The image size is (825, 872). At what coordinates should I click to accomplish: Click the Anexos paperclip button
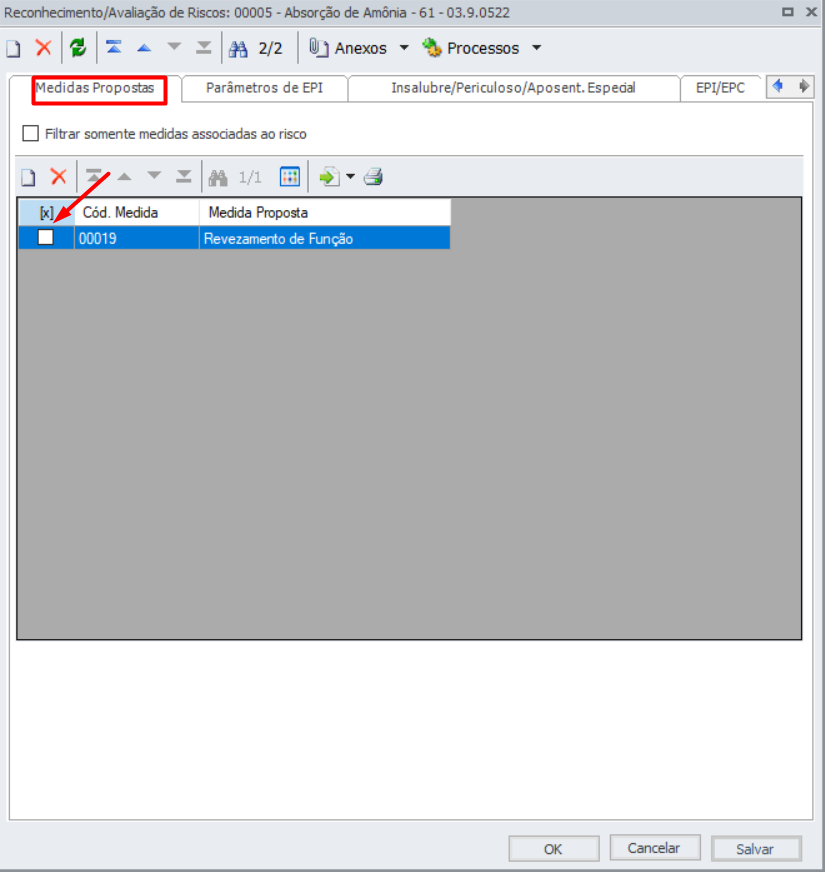click(x=348, y=48)
